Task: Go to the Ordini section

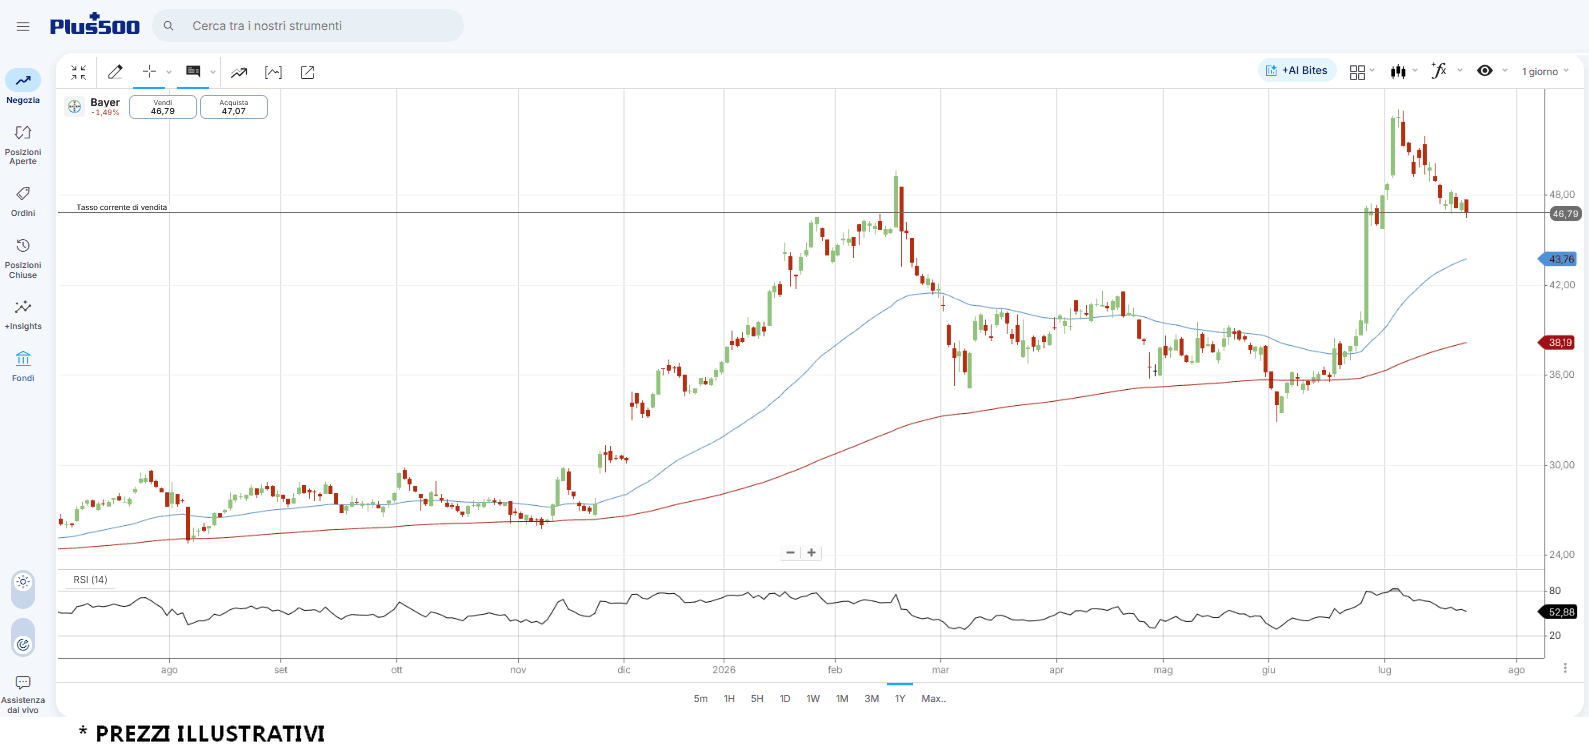Action: 23,200
